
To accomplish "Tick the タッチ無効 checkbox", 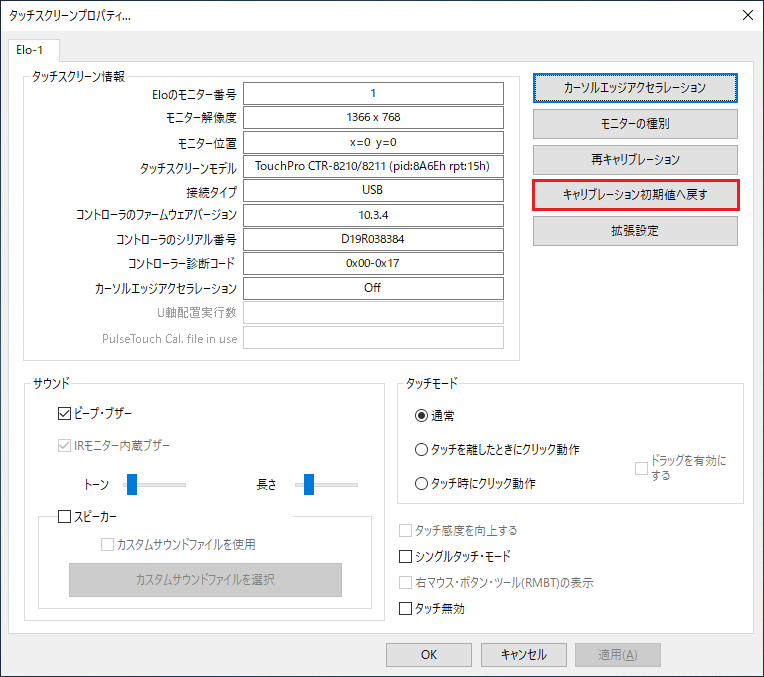I will [x=406, y=608].
